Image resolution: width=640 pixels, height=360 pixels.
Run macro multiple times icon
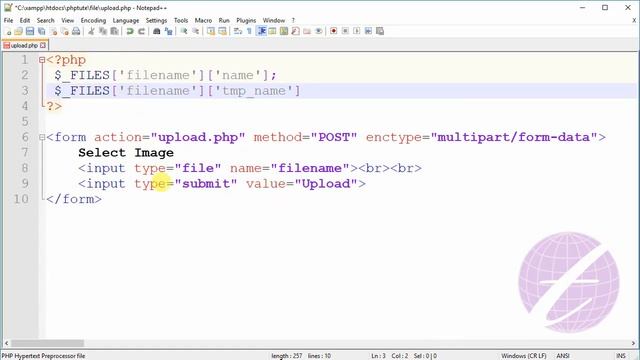pos(368,31)
